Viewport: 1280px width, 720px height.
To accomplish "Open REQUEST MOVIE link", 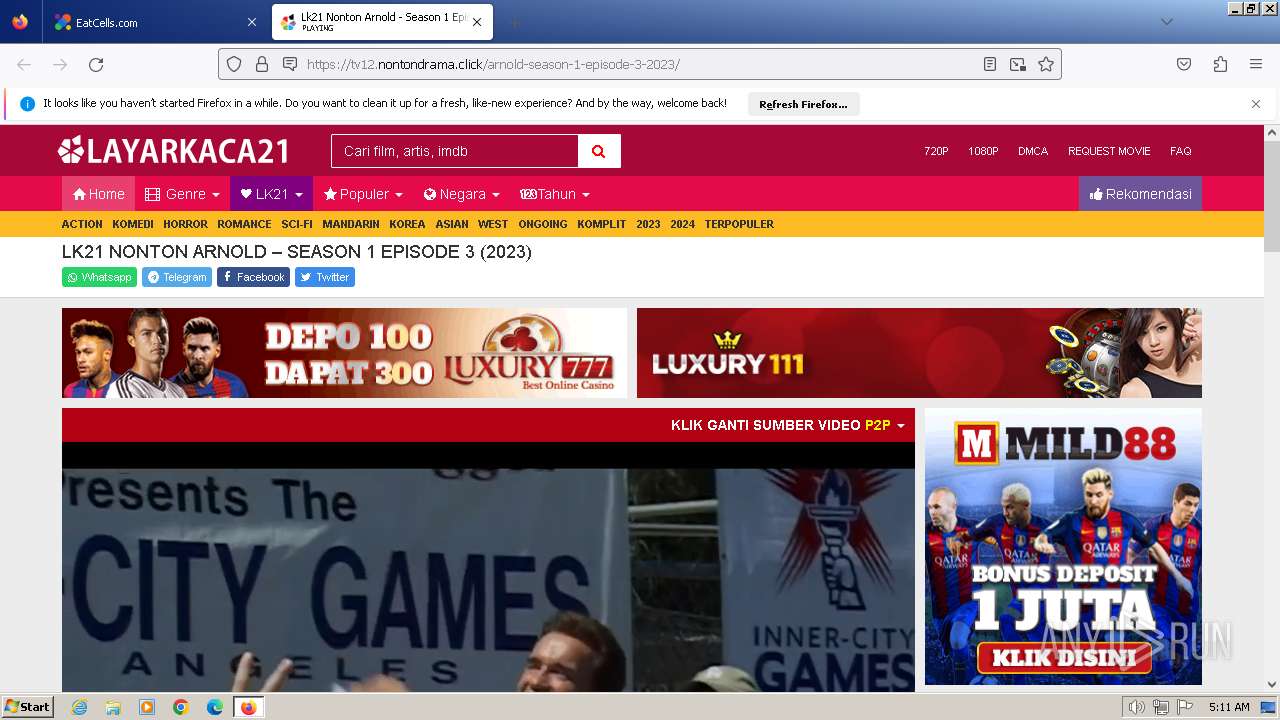I will click(1109, 151).
